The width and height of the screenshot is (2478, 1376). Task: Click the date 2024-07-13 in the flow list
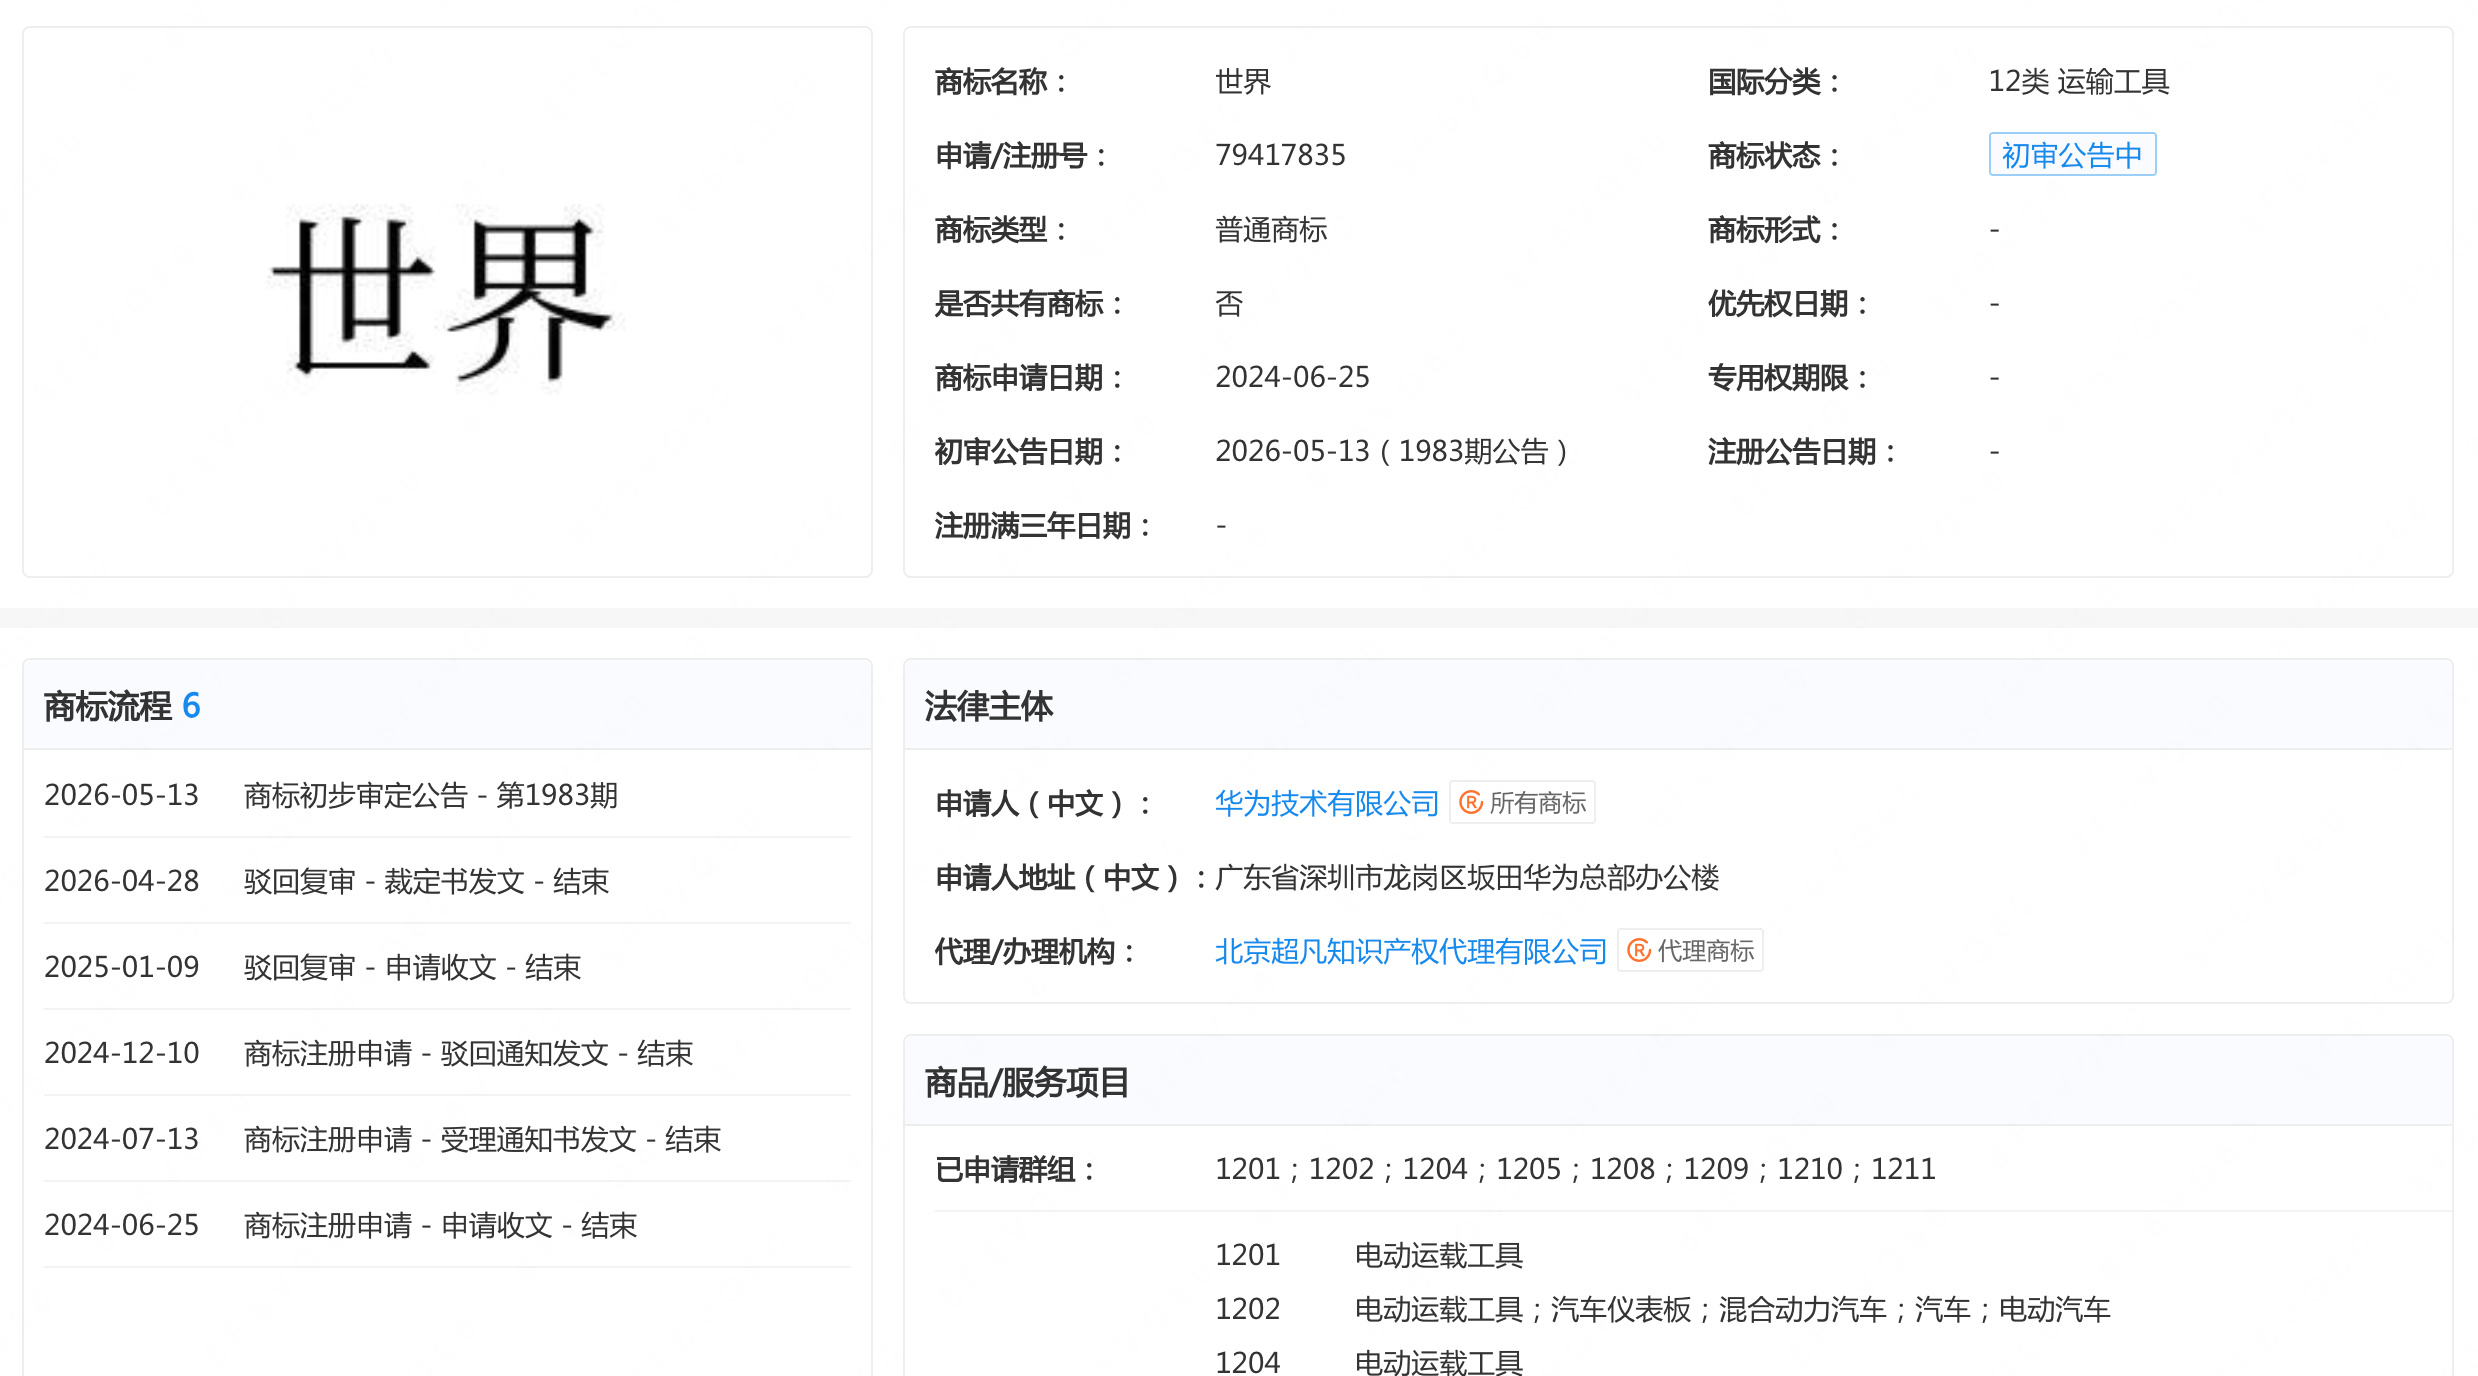pos(121,1139)
